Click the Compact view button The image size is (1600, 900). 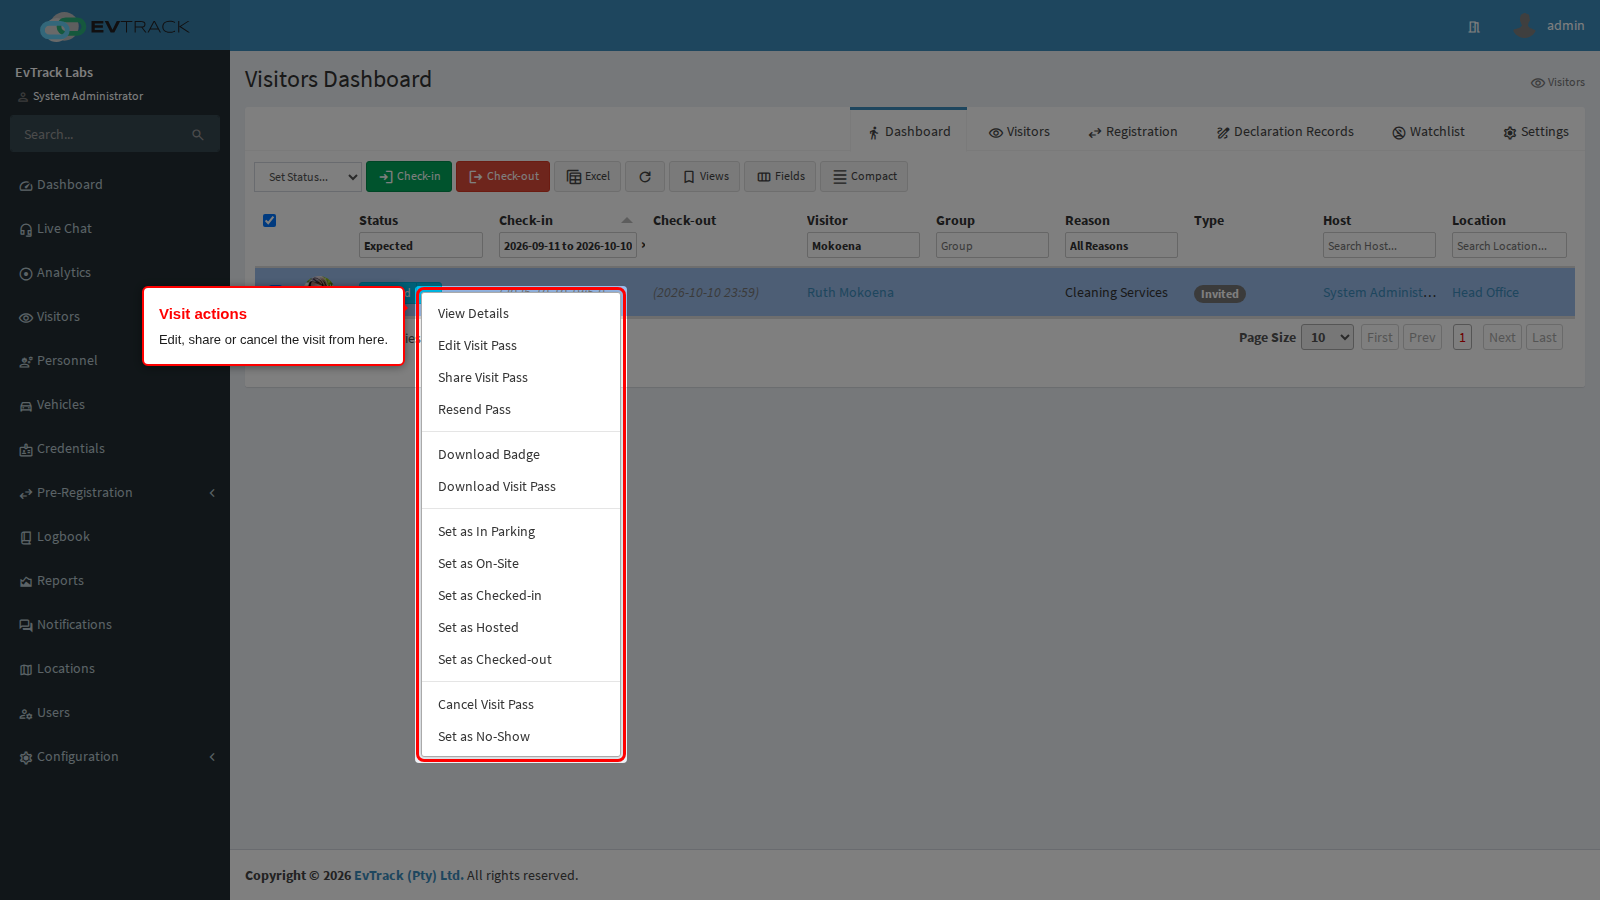pos(864,177)
